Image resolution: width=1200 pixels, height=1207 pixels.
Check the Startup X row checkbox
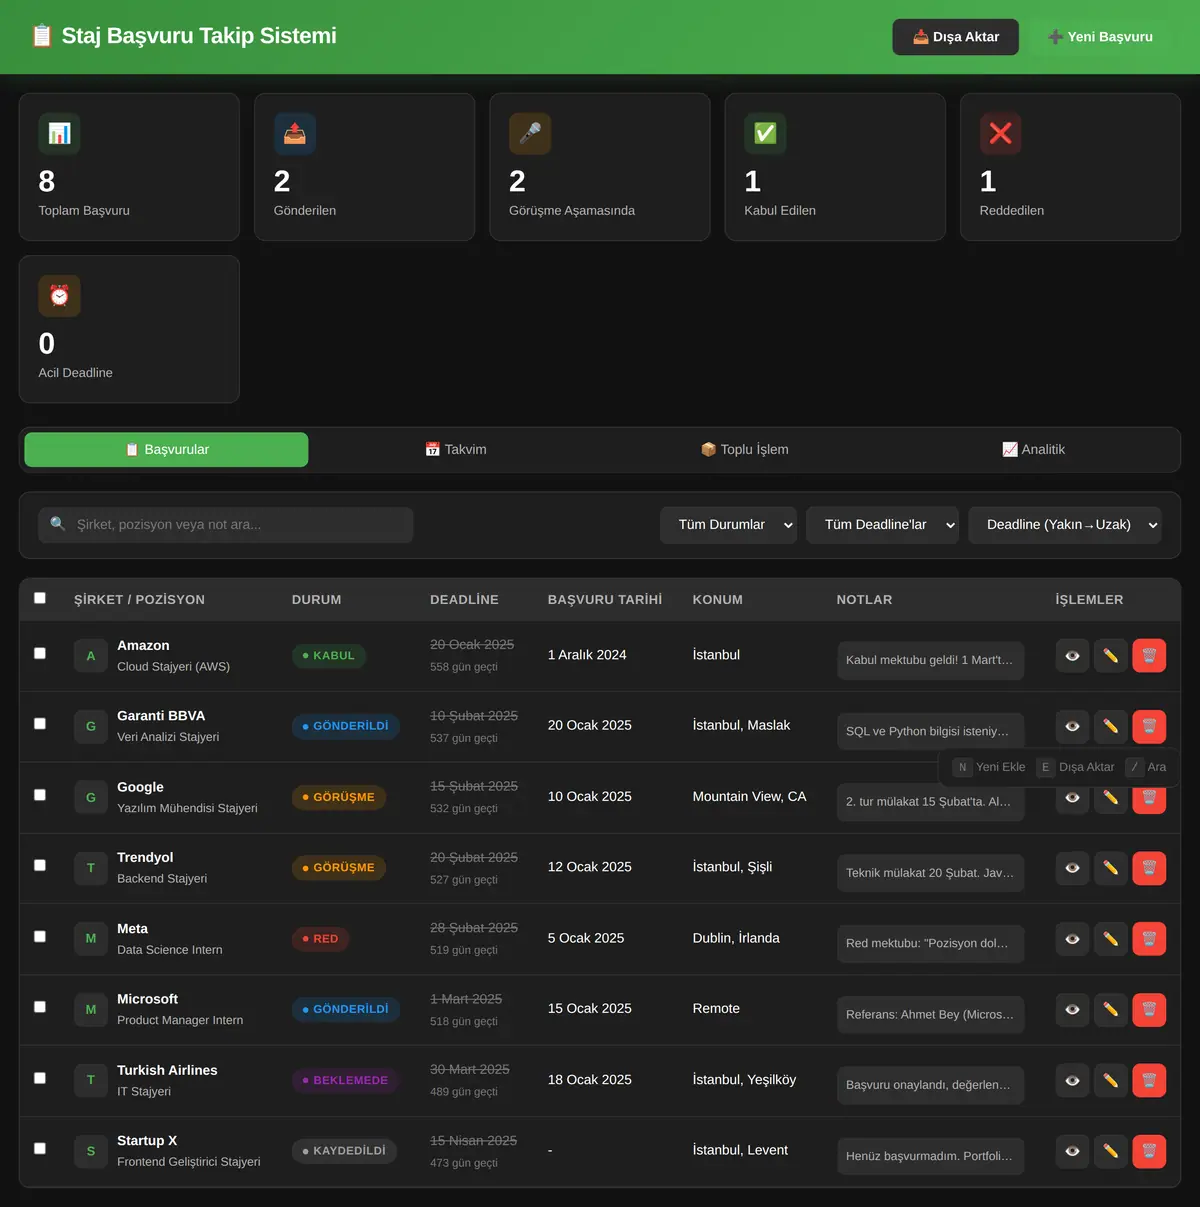point(40,1148)
